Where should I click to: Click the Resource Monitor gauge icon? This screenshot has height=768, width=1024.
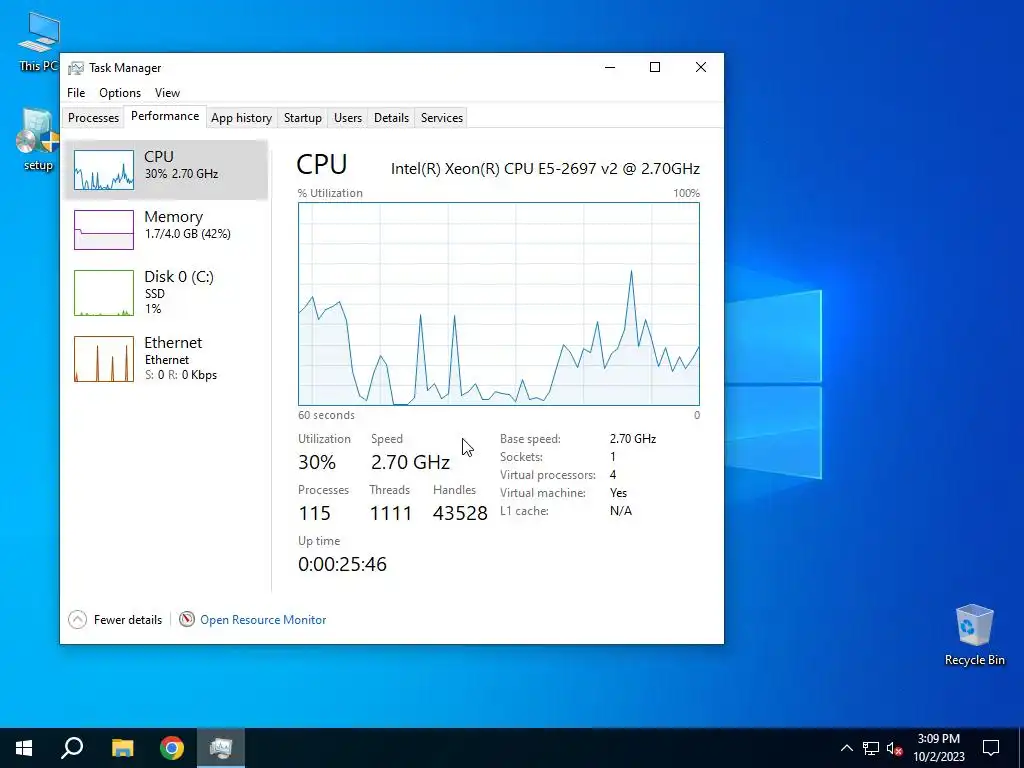pos(187,619)
